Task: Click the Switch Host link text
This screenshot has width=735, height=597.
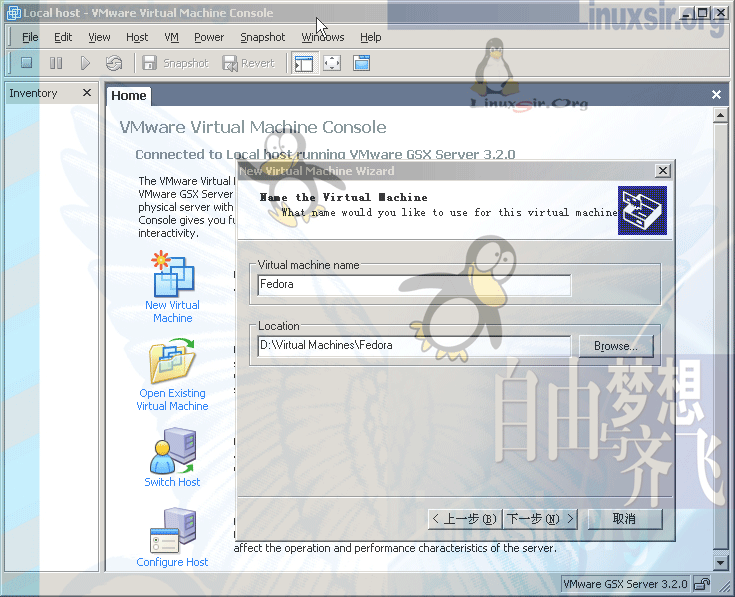Action: coord(172,482)
